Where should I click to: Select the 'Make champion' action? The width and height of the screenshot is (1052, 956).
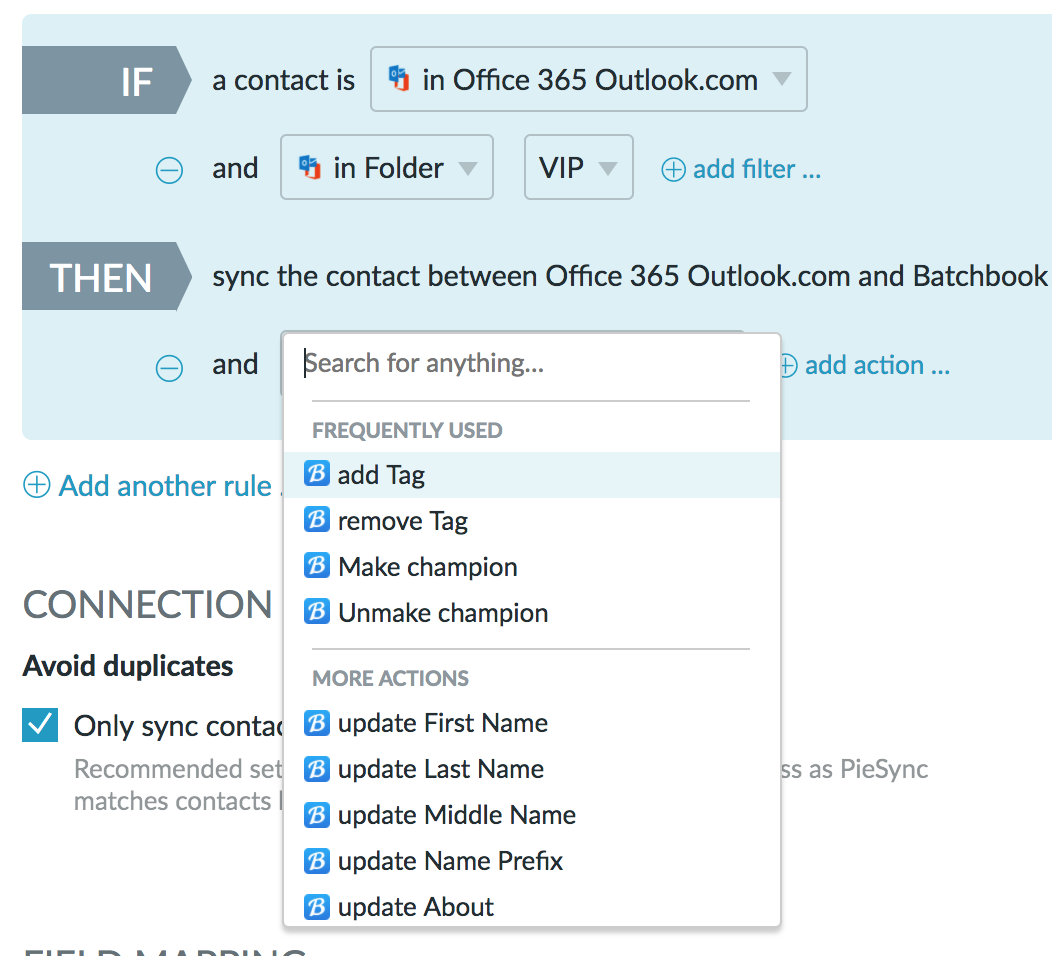pos(532,566)
